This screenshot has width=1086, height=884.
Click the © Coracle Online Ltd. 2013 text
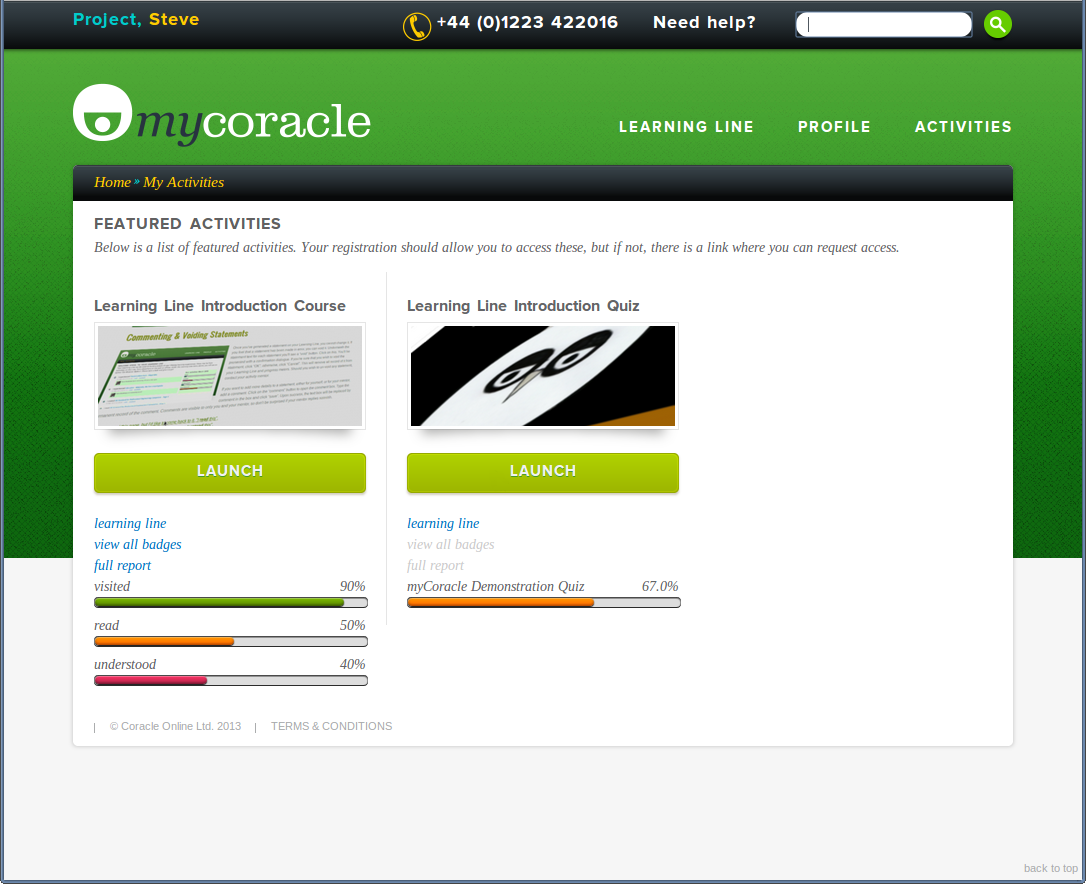[x=175, y=726]
